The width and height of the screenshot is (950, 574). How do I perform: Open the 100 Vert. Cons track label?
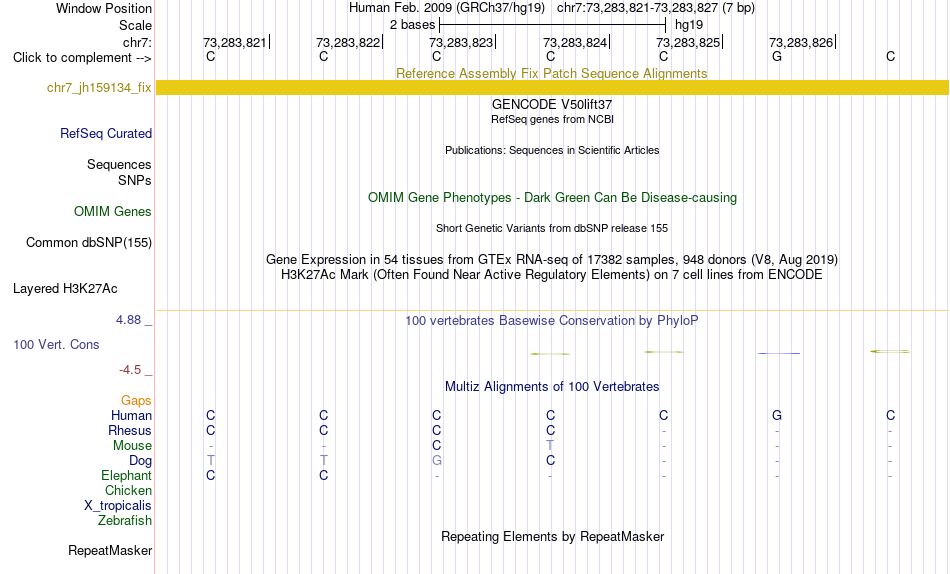[x=56, y=344]
